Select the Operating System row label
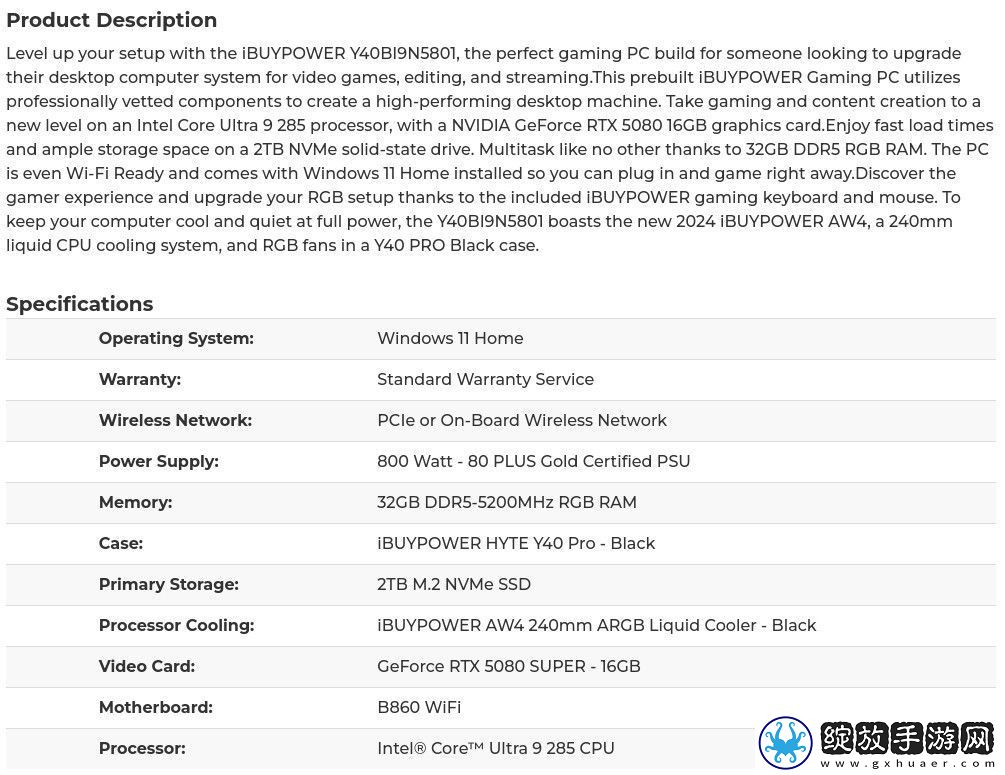Viewport: 1005px width, 775px height. click(176, 338)
